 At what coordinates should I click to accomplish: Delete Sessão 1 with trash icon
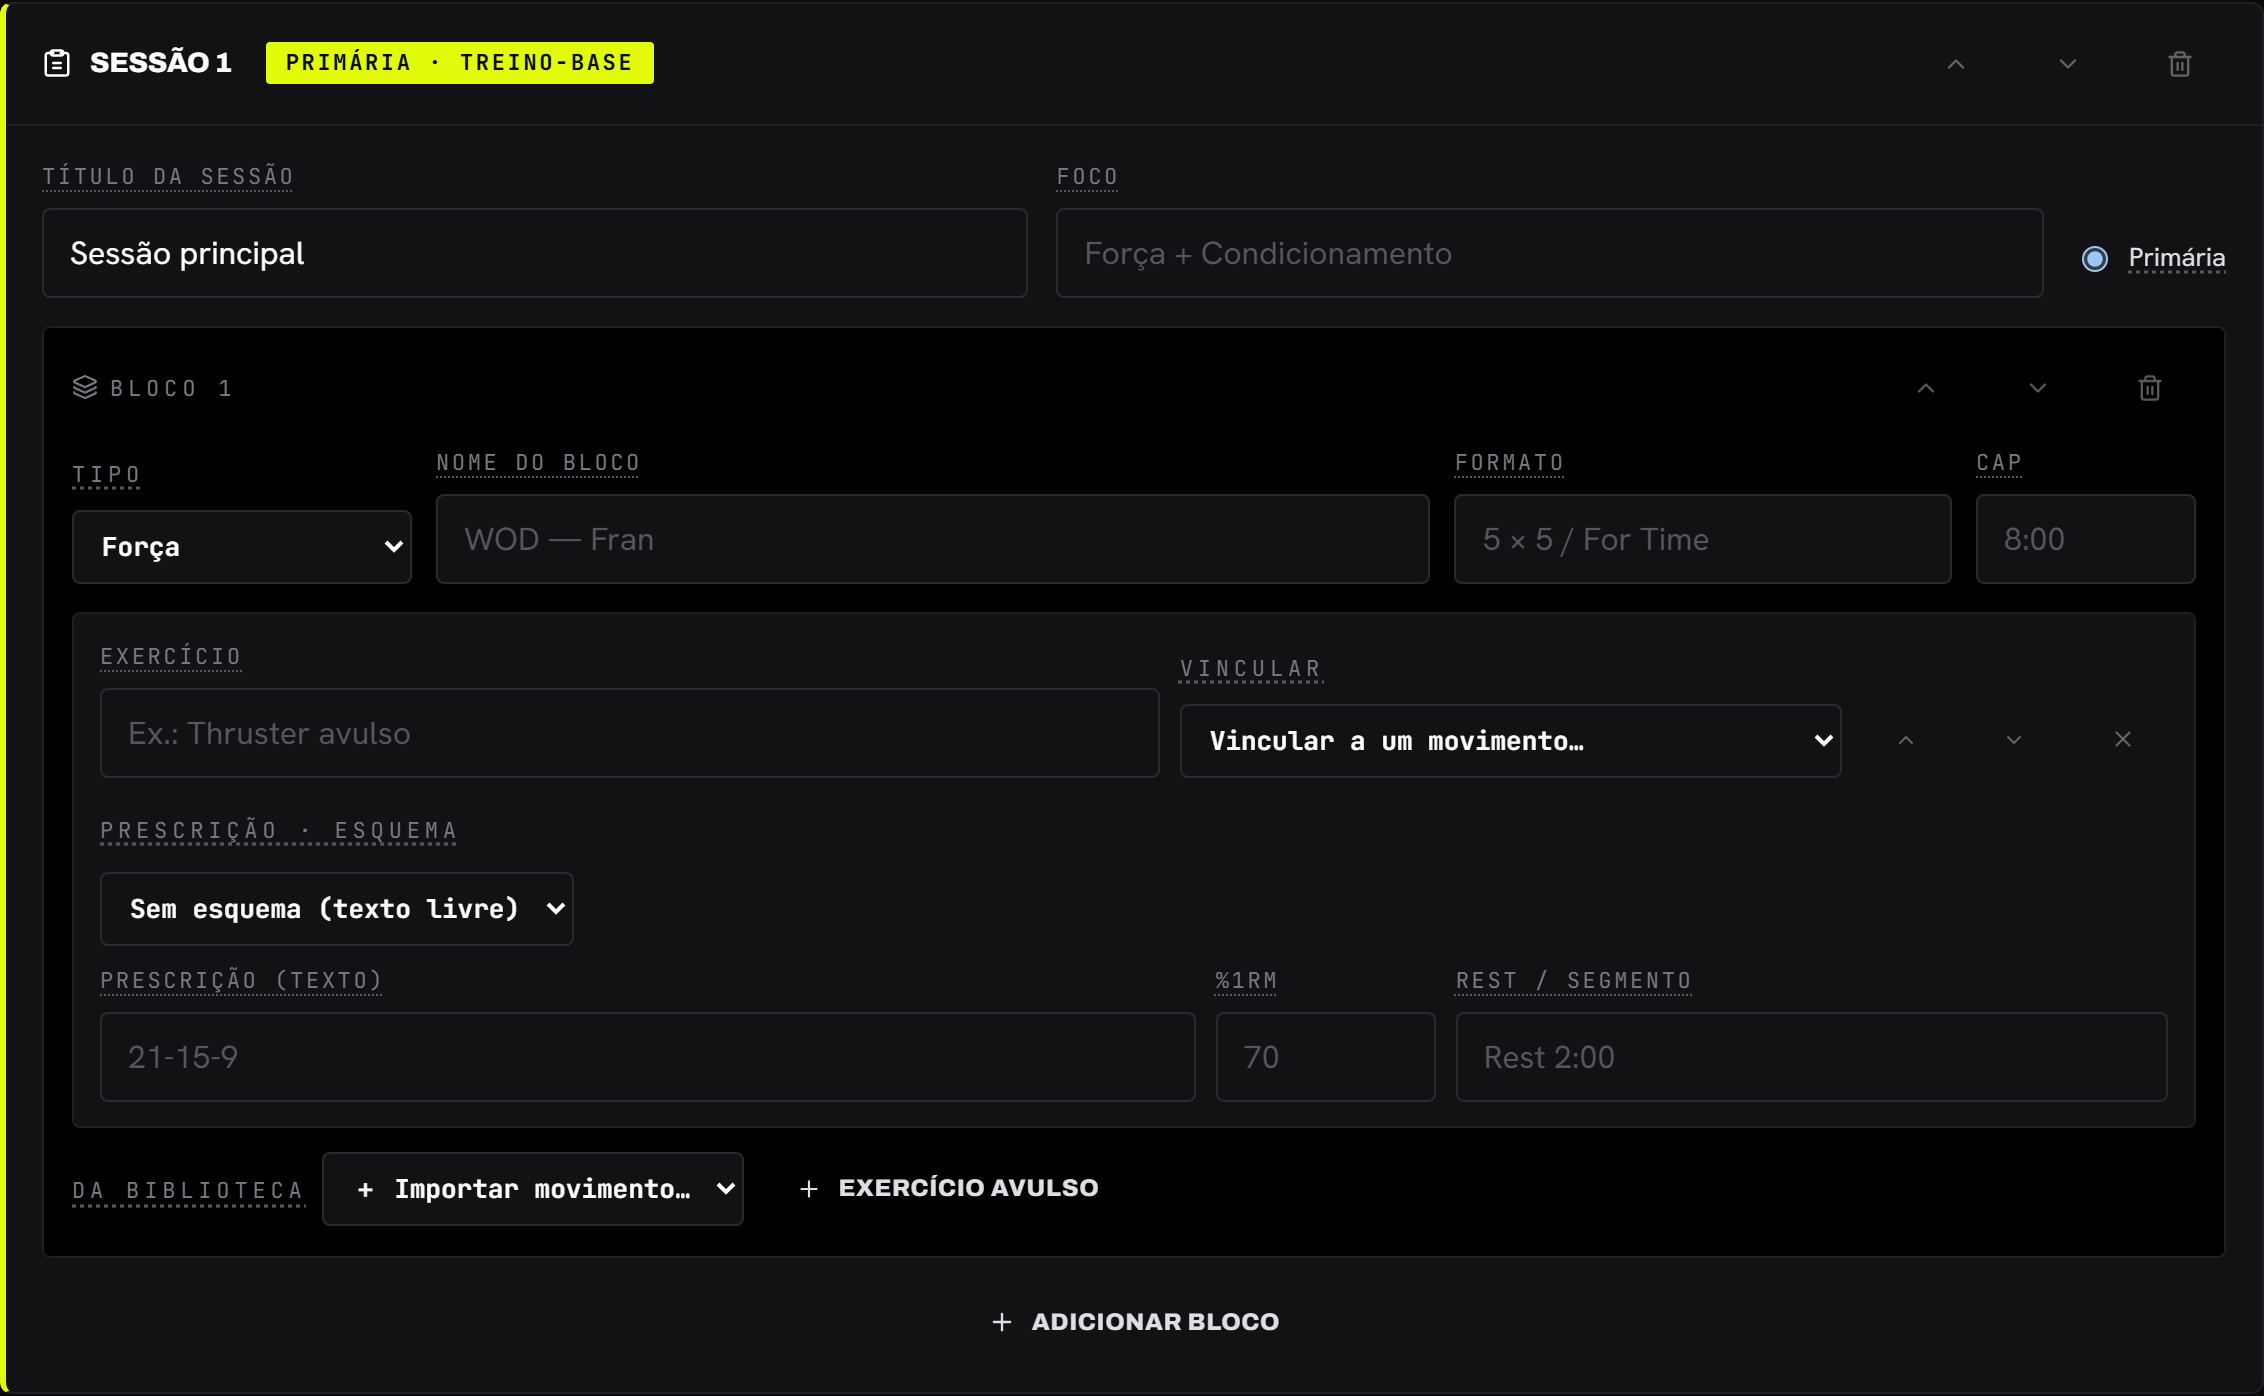[x=2180, y=64]
